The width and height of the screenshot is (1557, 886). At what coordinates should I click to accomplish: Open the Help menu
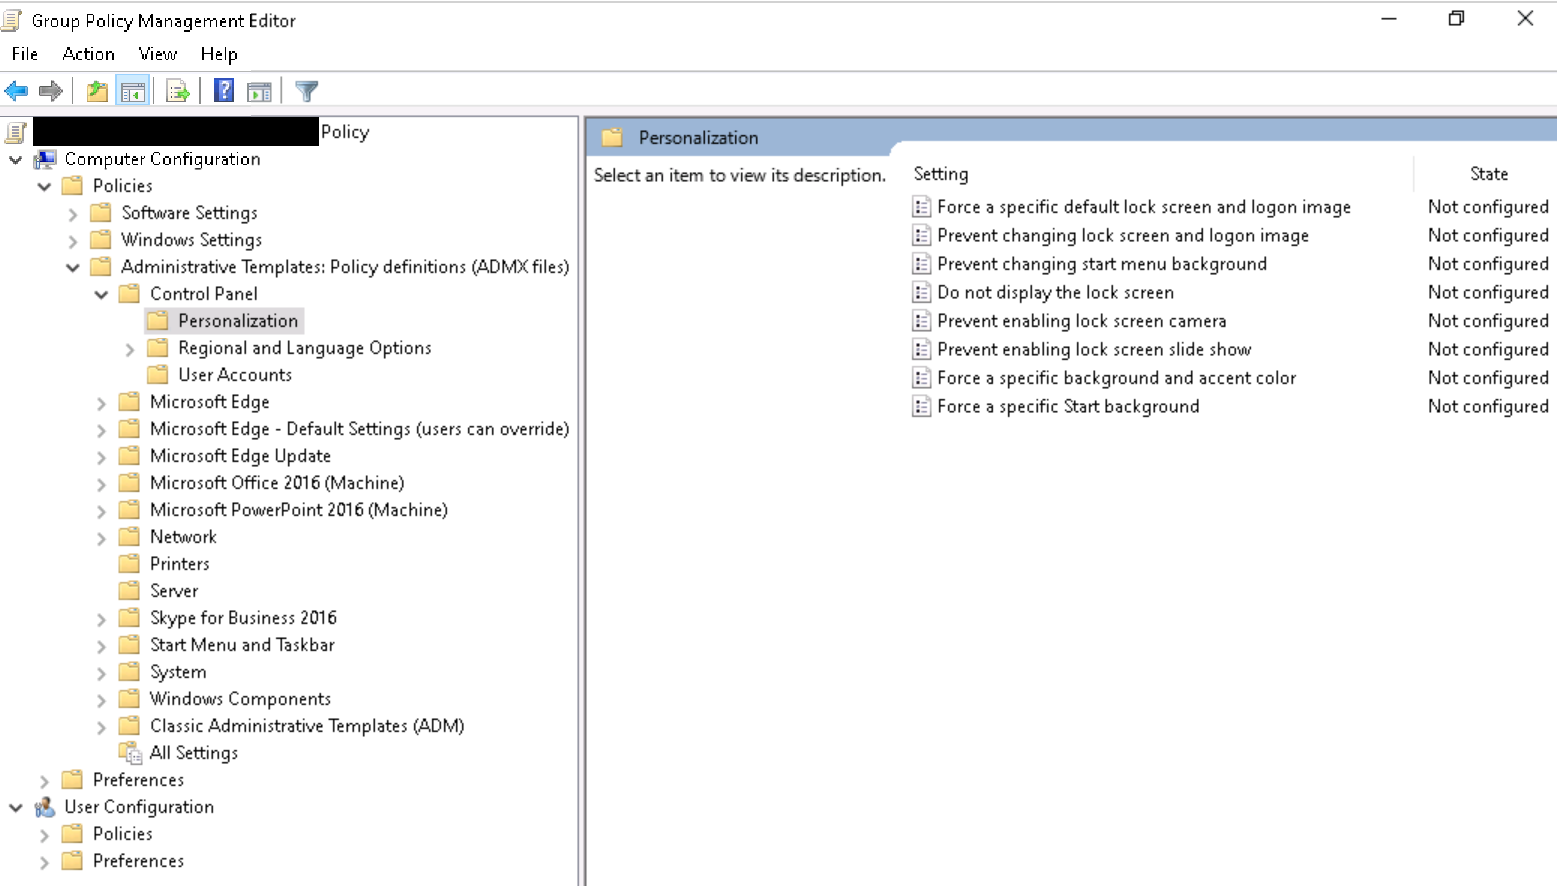coord(219,54)
